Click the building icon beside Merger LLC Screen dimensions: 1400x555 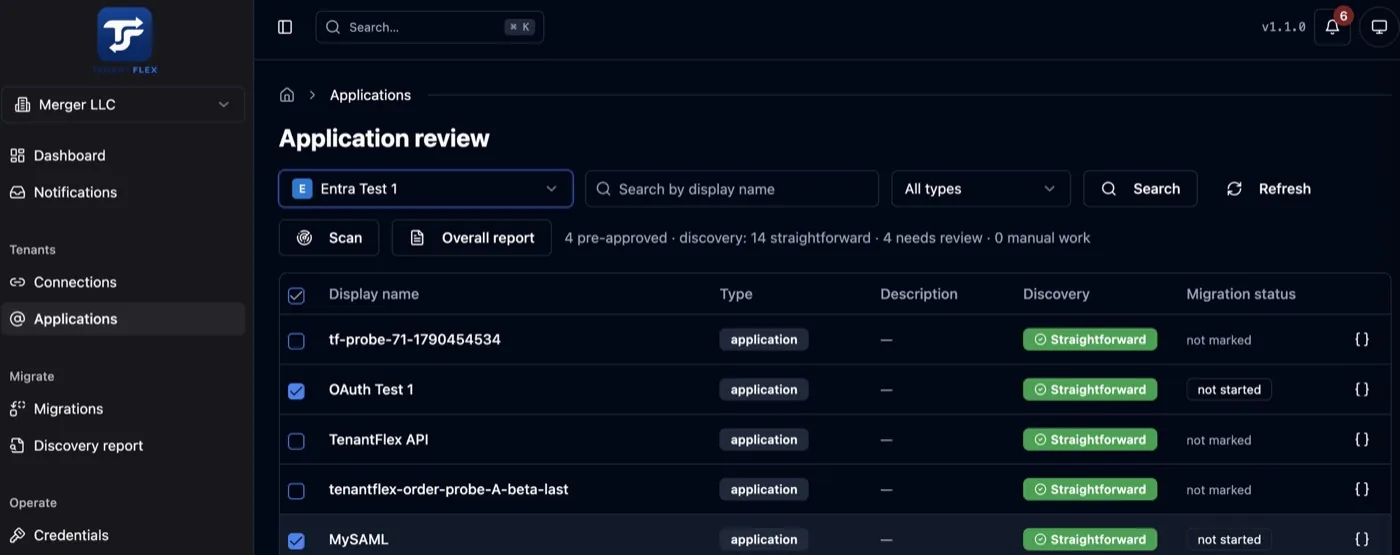coord(22,104)
